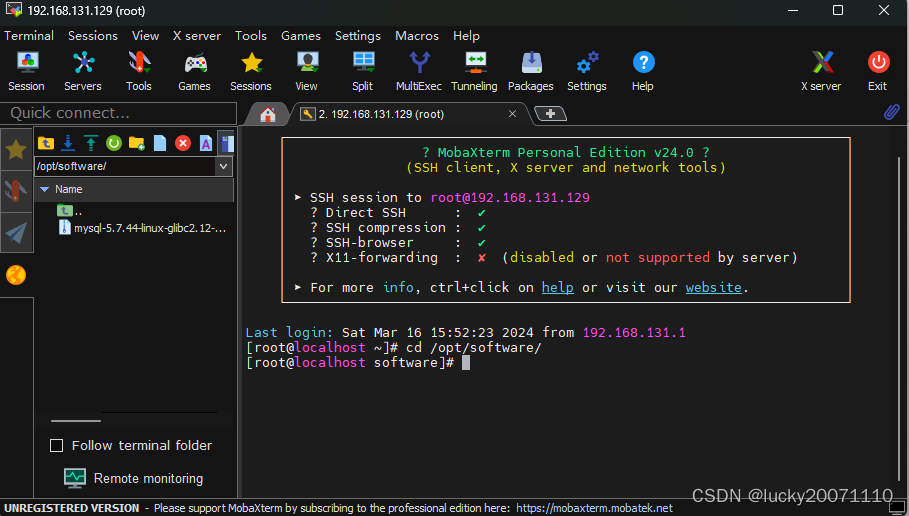Viewport: 909px width, 516px height.
Task: Open the Macros paper plane sidebar tab
Action: (x=16, y=233)
